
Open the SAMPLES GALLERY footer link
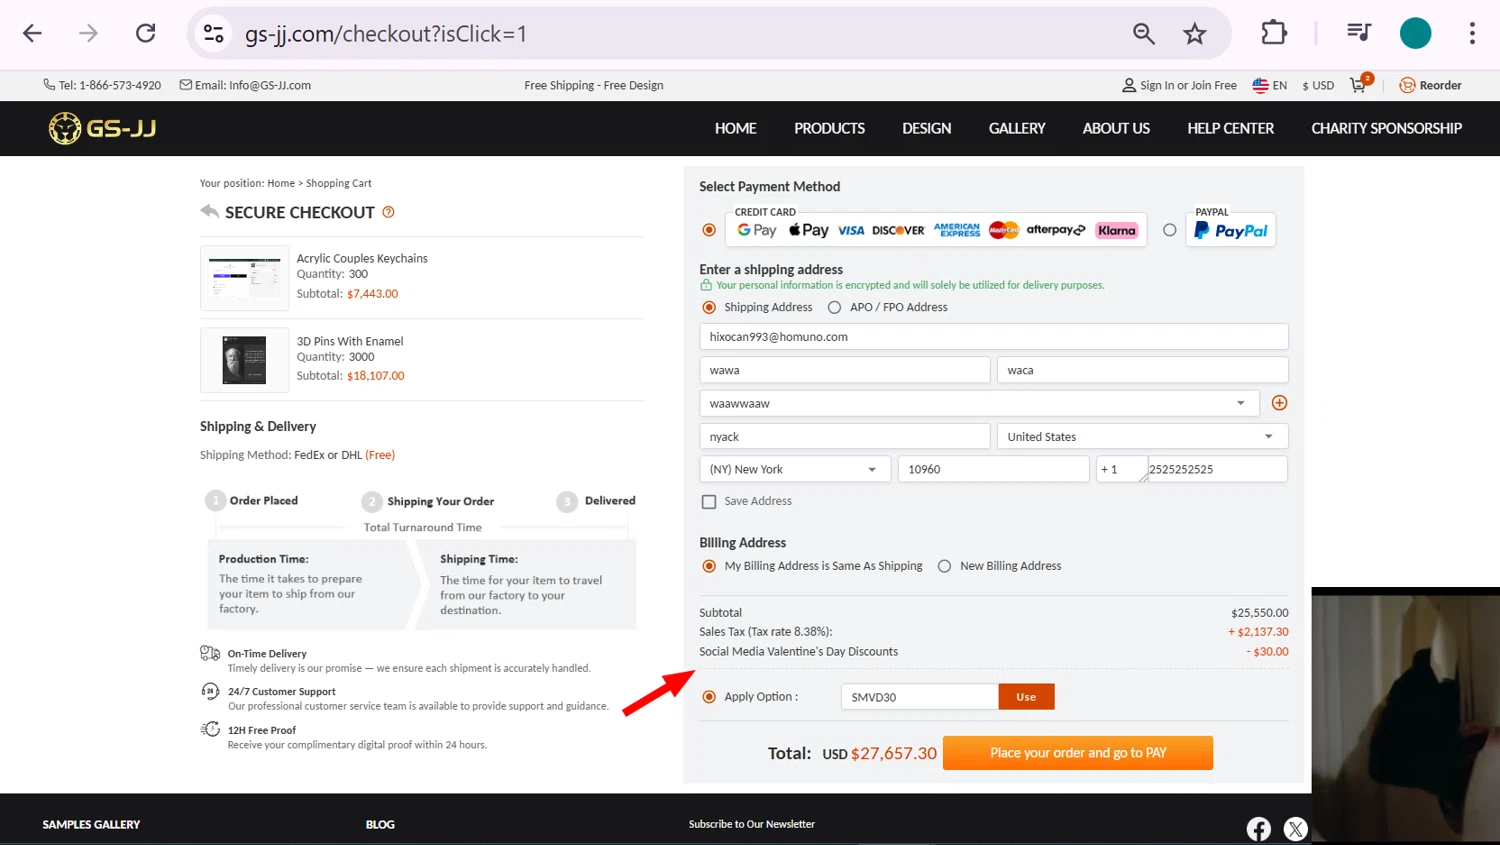pyautogui.click(x=91, y=824)
